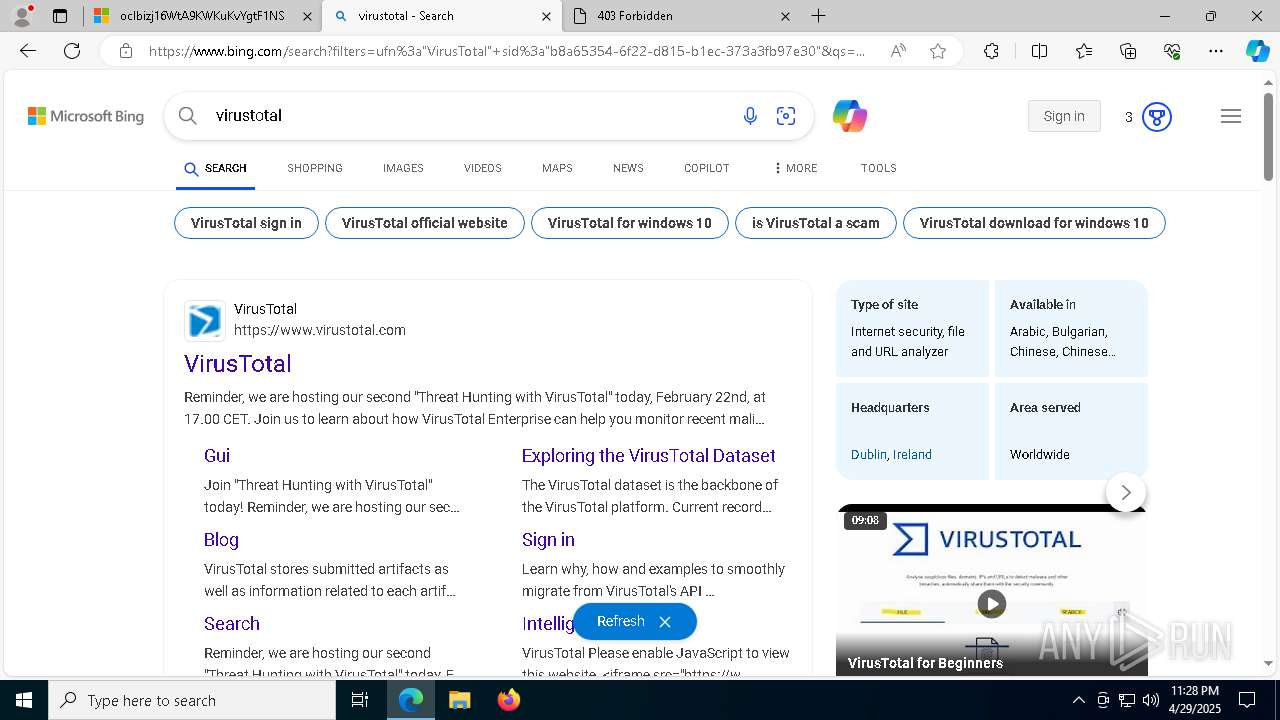1280x720 pixels.
Task: Open the VirusTotal main result title
Action: click(238, 364)
